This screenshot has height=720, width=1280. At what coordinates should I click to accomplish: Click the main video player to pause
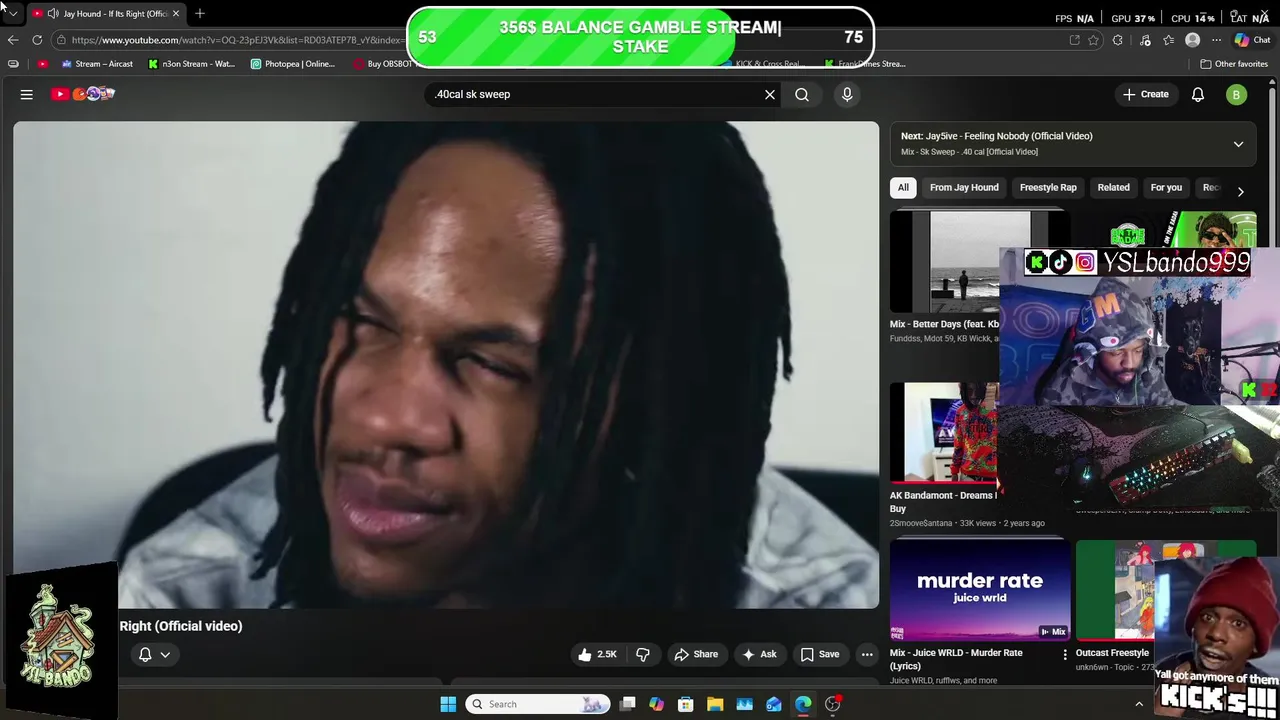446,365
